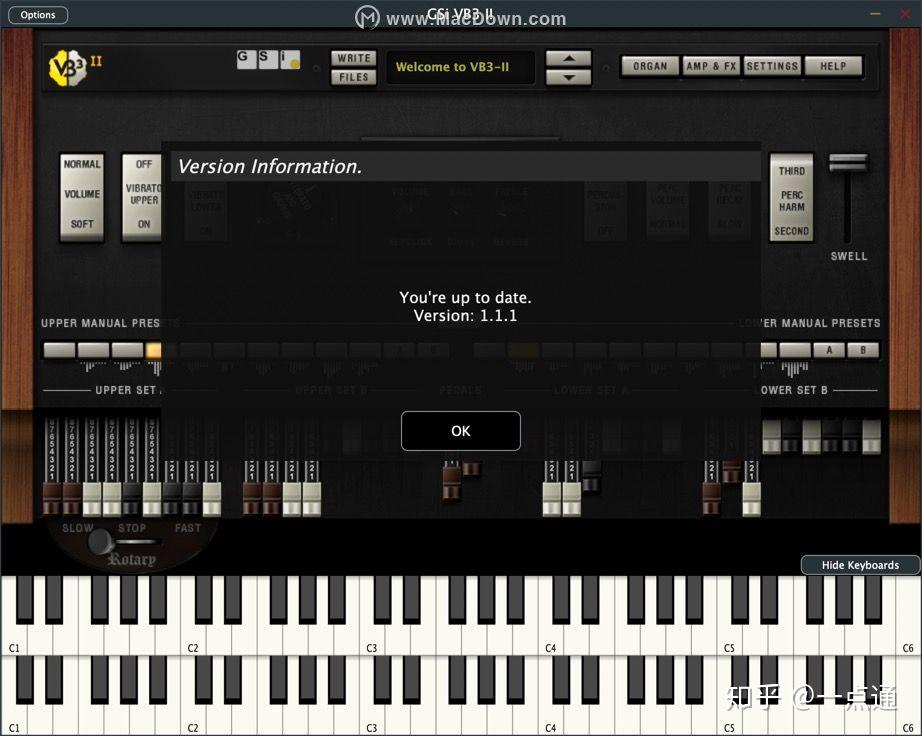
Task: Open the FILES panel
Action: [x=353, y=75]
